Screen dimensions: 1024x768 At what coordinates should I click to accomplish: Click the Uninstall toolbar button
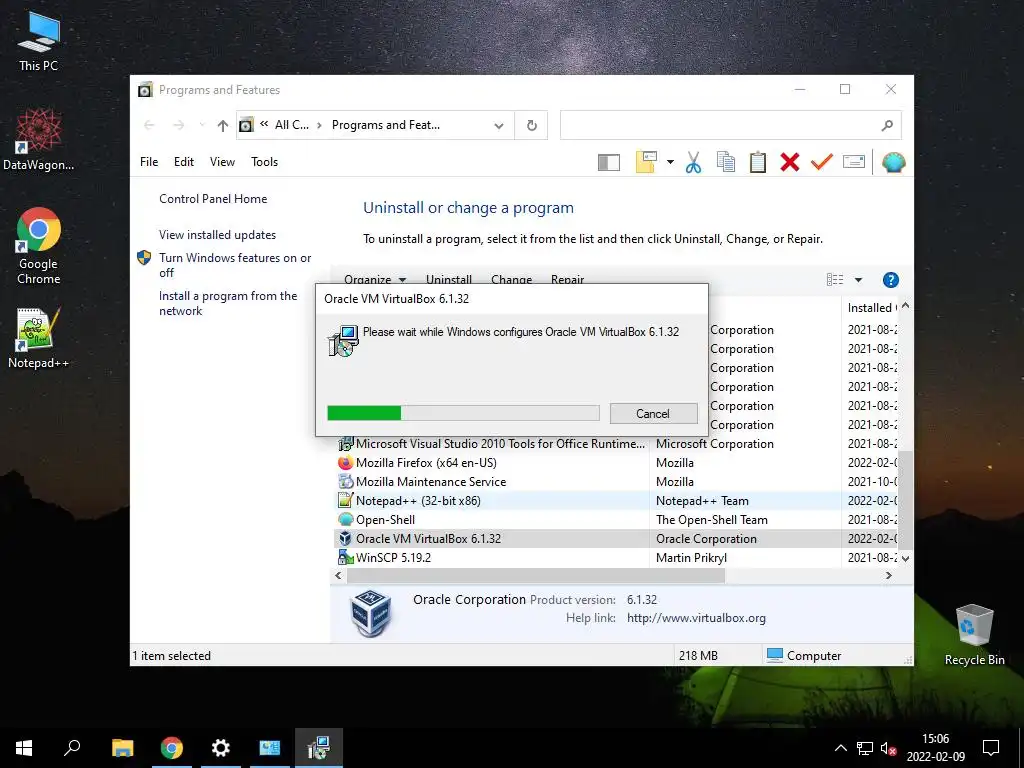(x=449, y=280)
